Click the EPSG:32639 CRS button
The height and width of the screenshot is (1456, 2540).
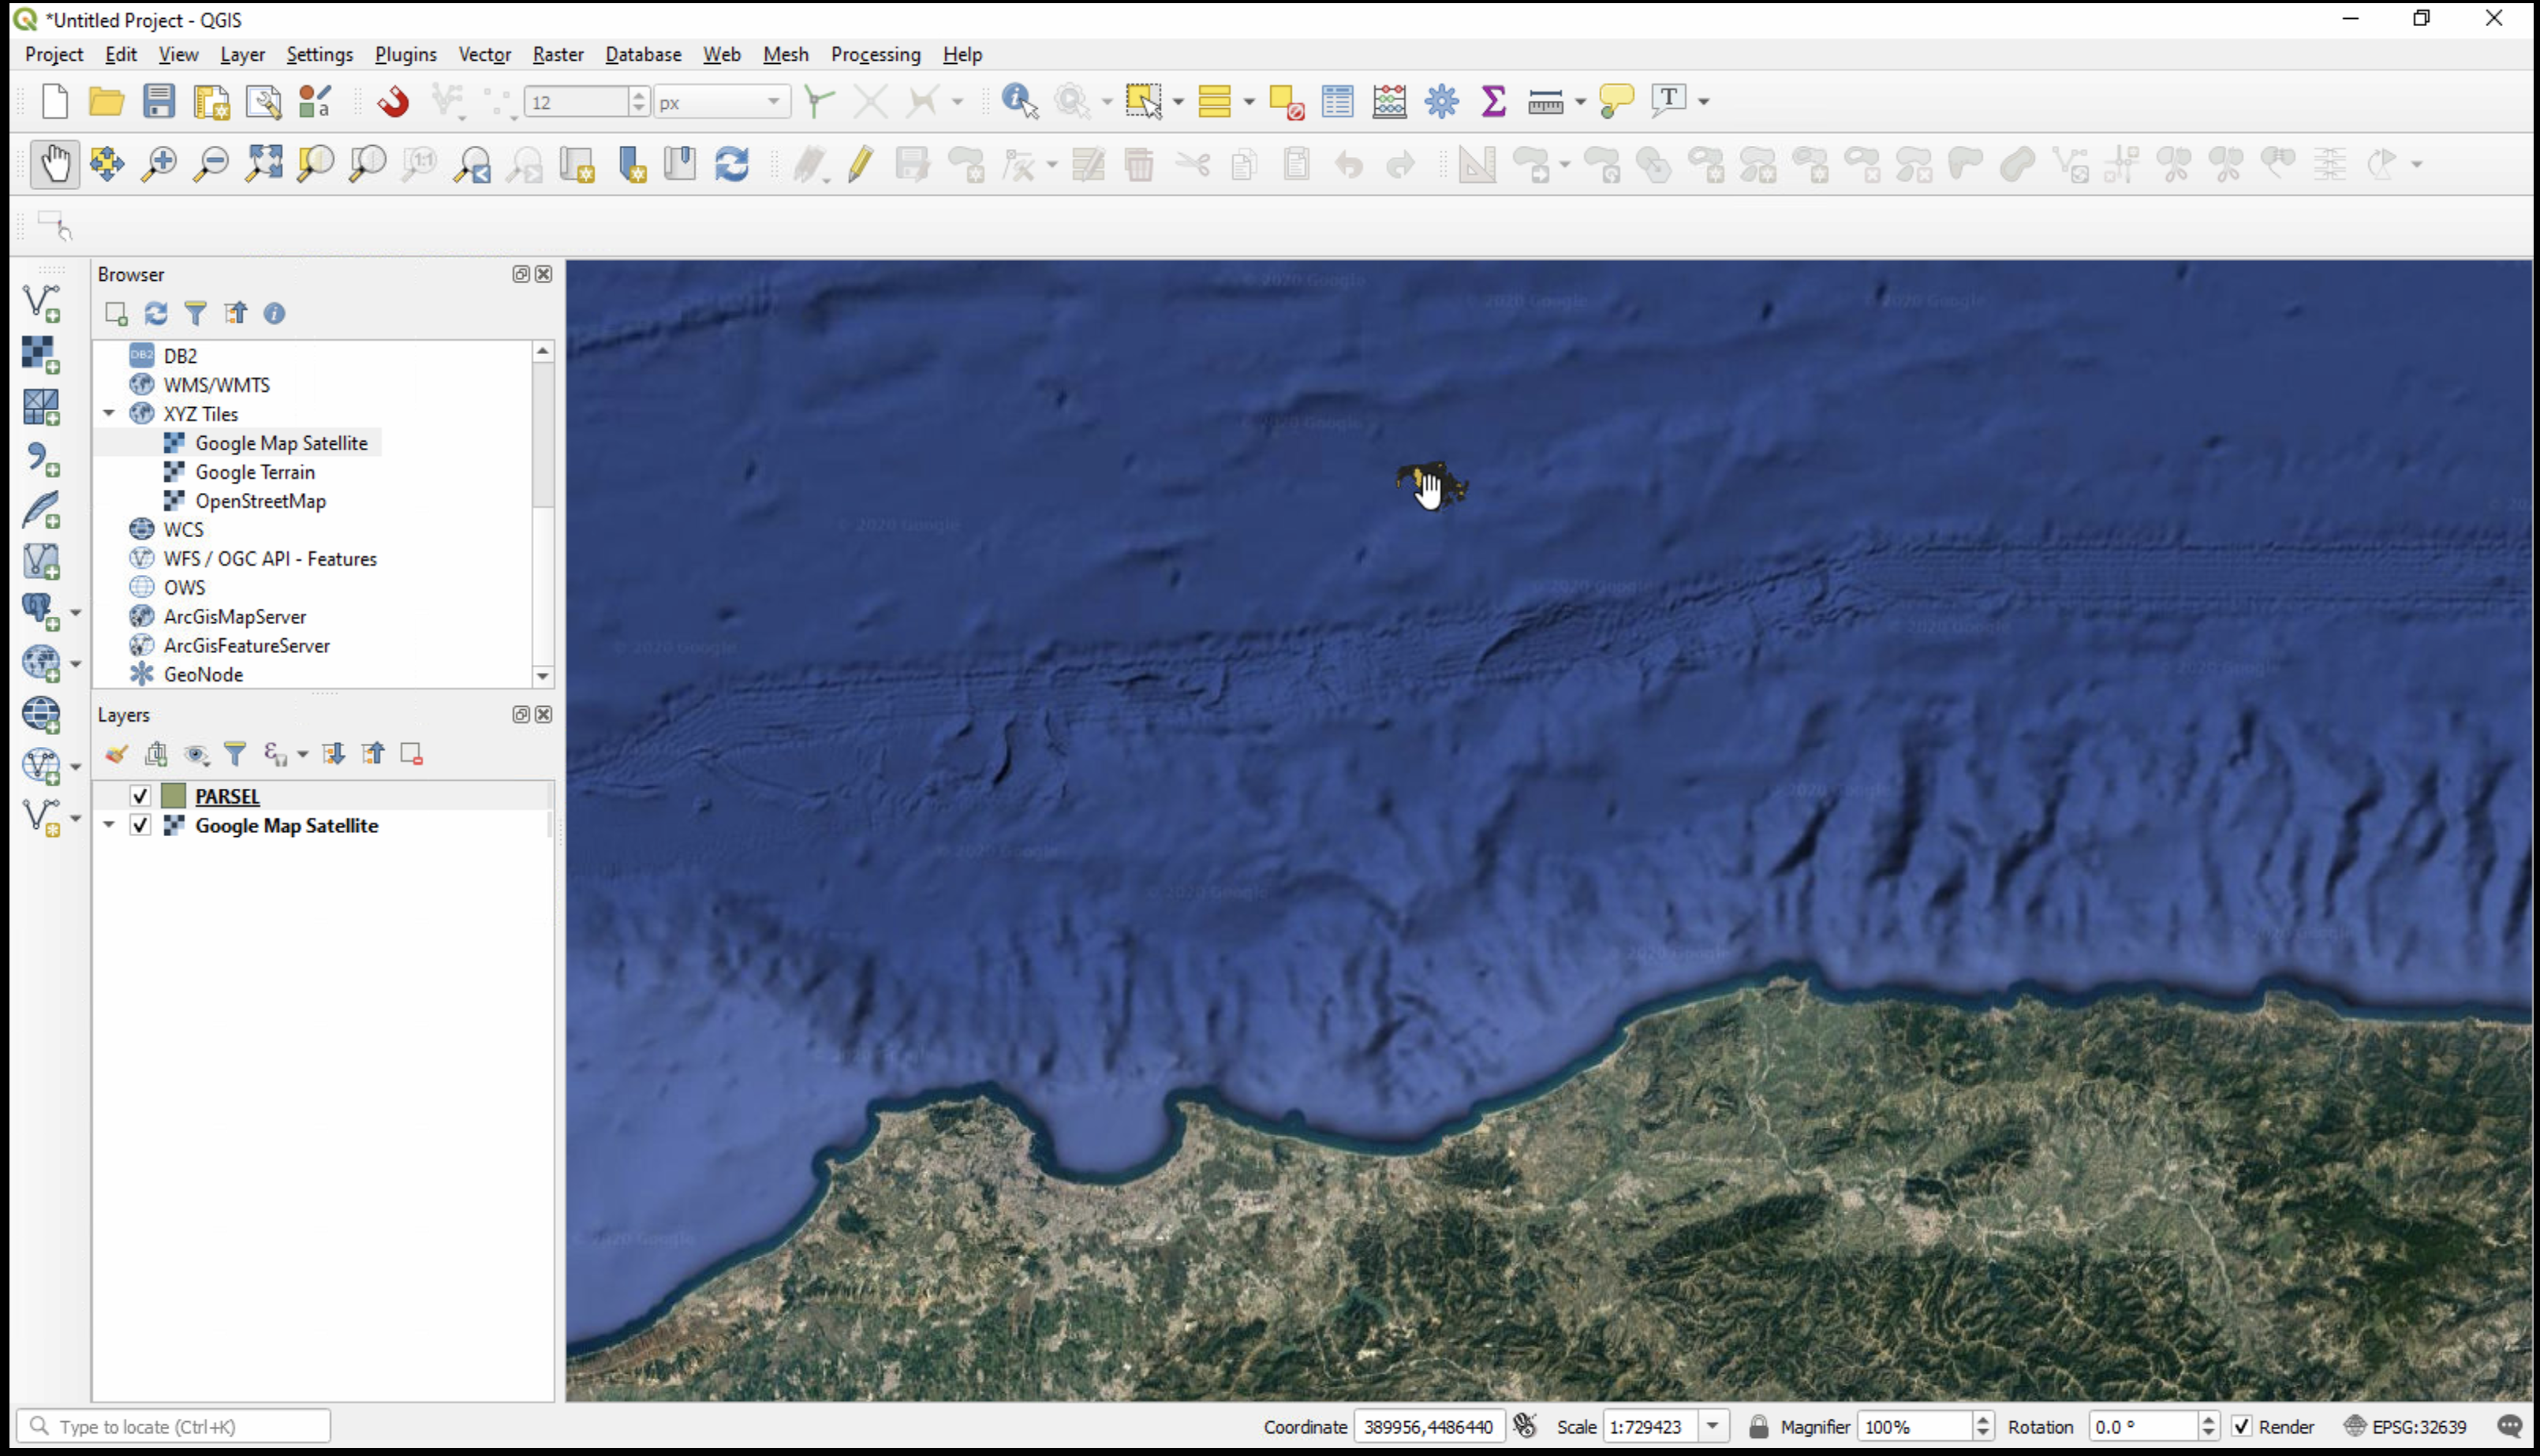tap(2405, 1426)
